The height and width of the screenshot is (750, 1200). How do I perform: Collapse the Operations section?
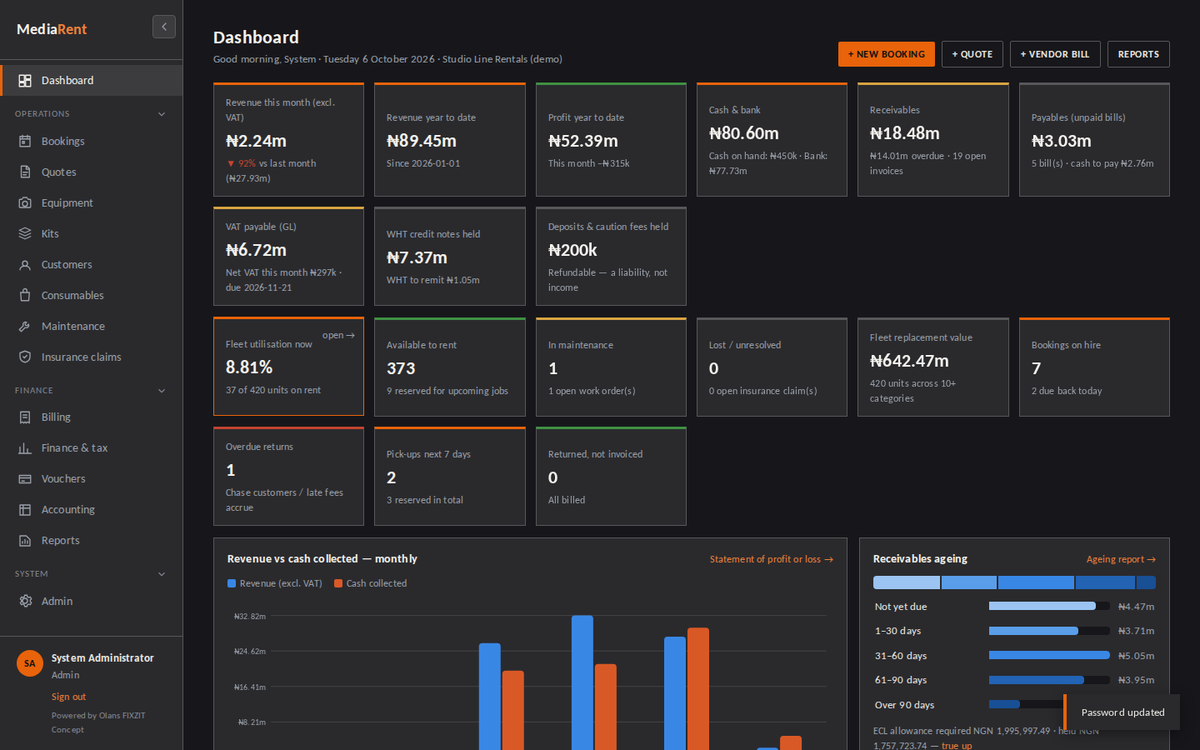162,114
